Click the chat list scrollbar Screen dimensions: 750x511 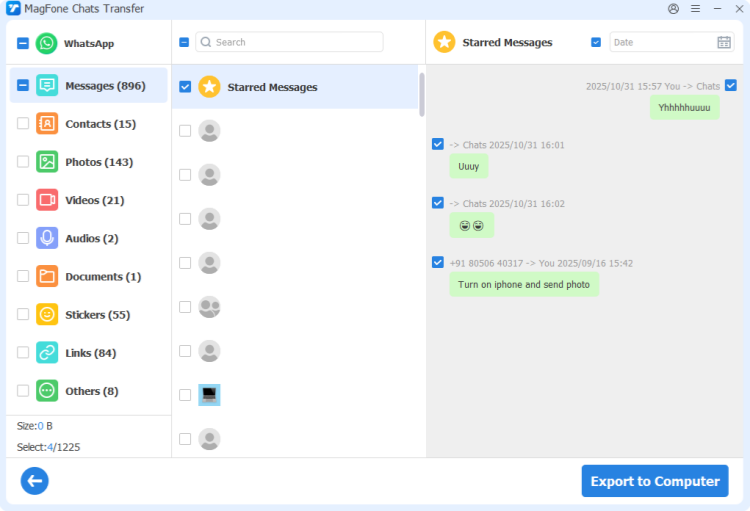[422, 94]
